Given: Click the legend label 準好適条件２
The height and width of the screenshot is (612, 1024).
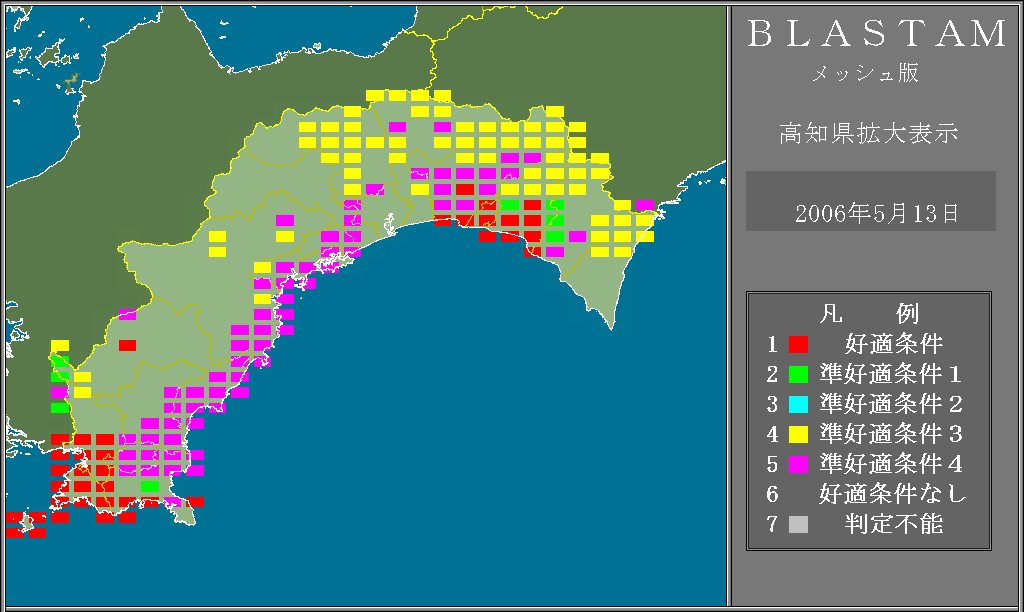Looking at the screenshot, I should [891, 404].
